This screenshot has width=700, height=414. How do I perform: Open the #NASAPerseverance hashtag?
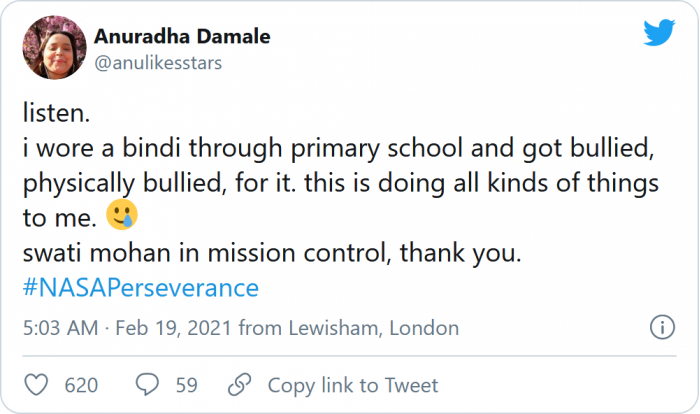140,288
